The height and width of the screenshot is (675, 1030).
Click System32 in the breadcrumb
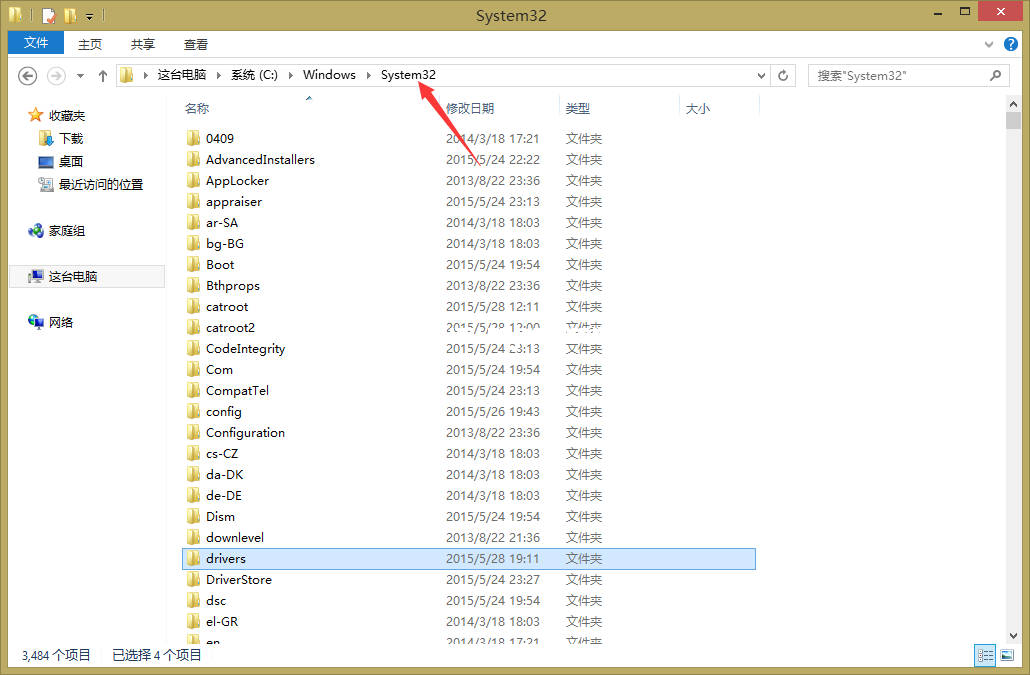point(408,75)
